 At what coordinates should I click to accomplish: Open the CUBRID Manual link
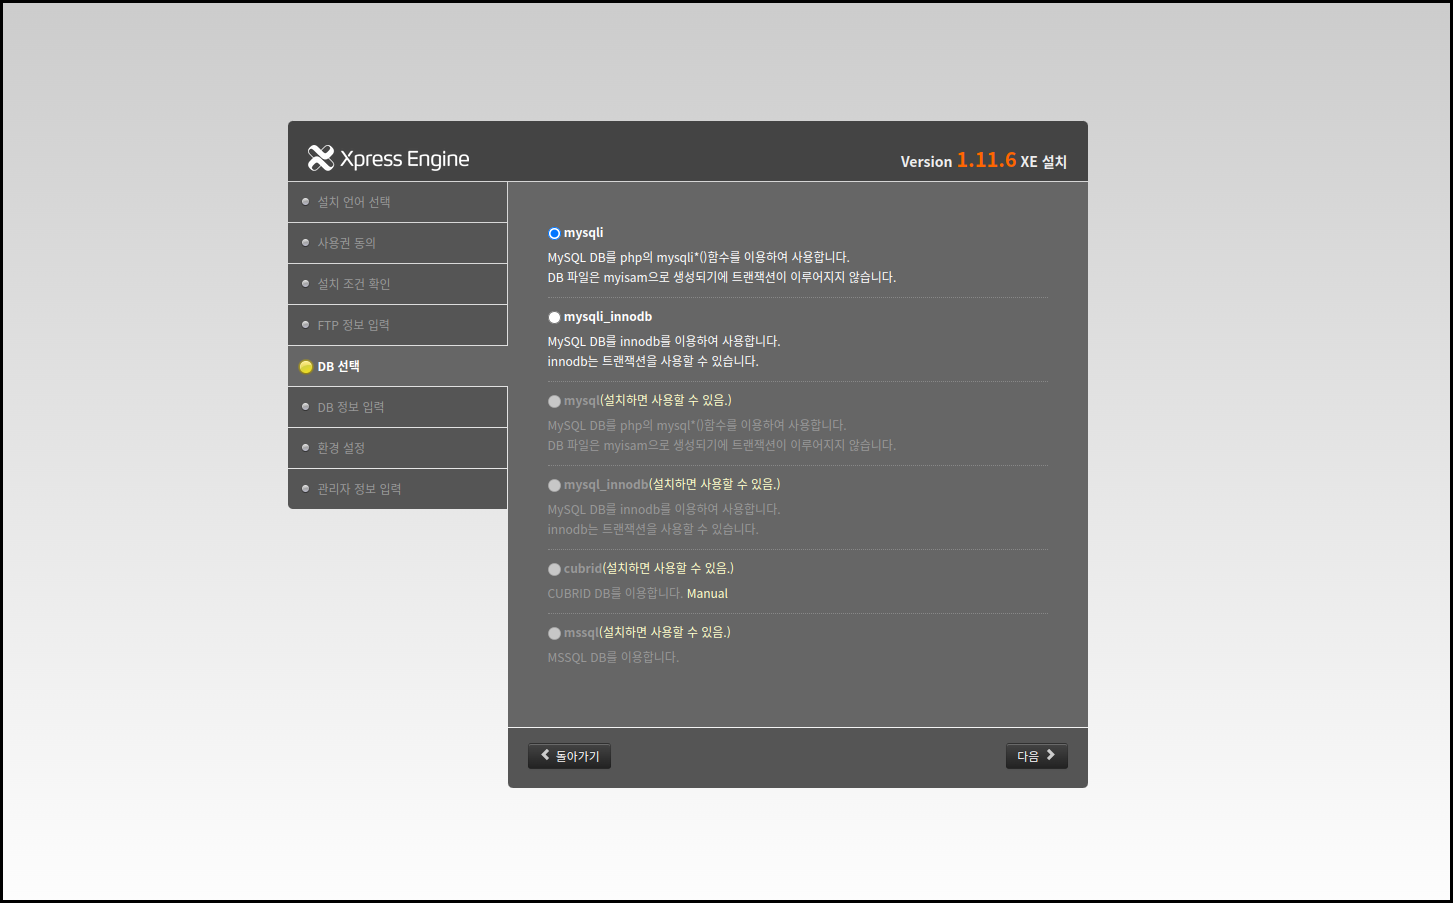[707, 593]
